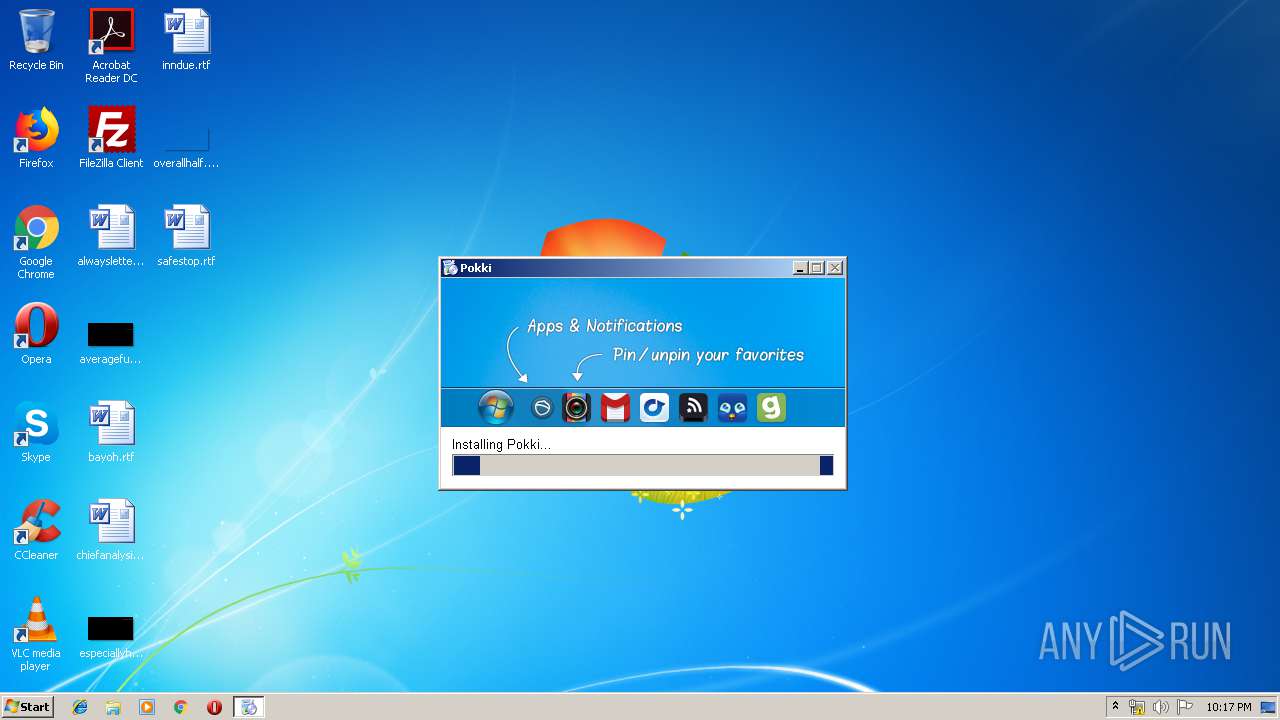Open Windows Explorer folder on taskbar

coord(113,707)
